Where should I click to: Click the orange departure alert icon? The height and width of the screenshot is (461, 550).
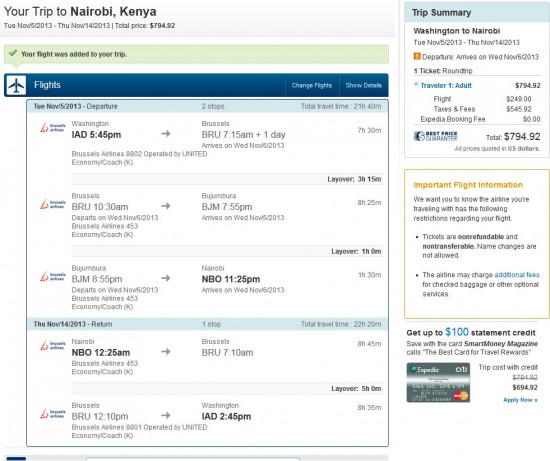[x=417, y=56]
